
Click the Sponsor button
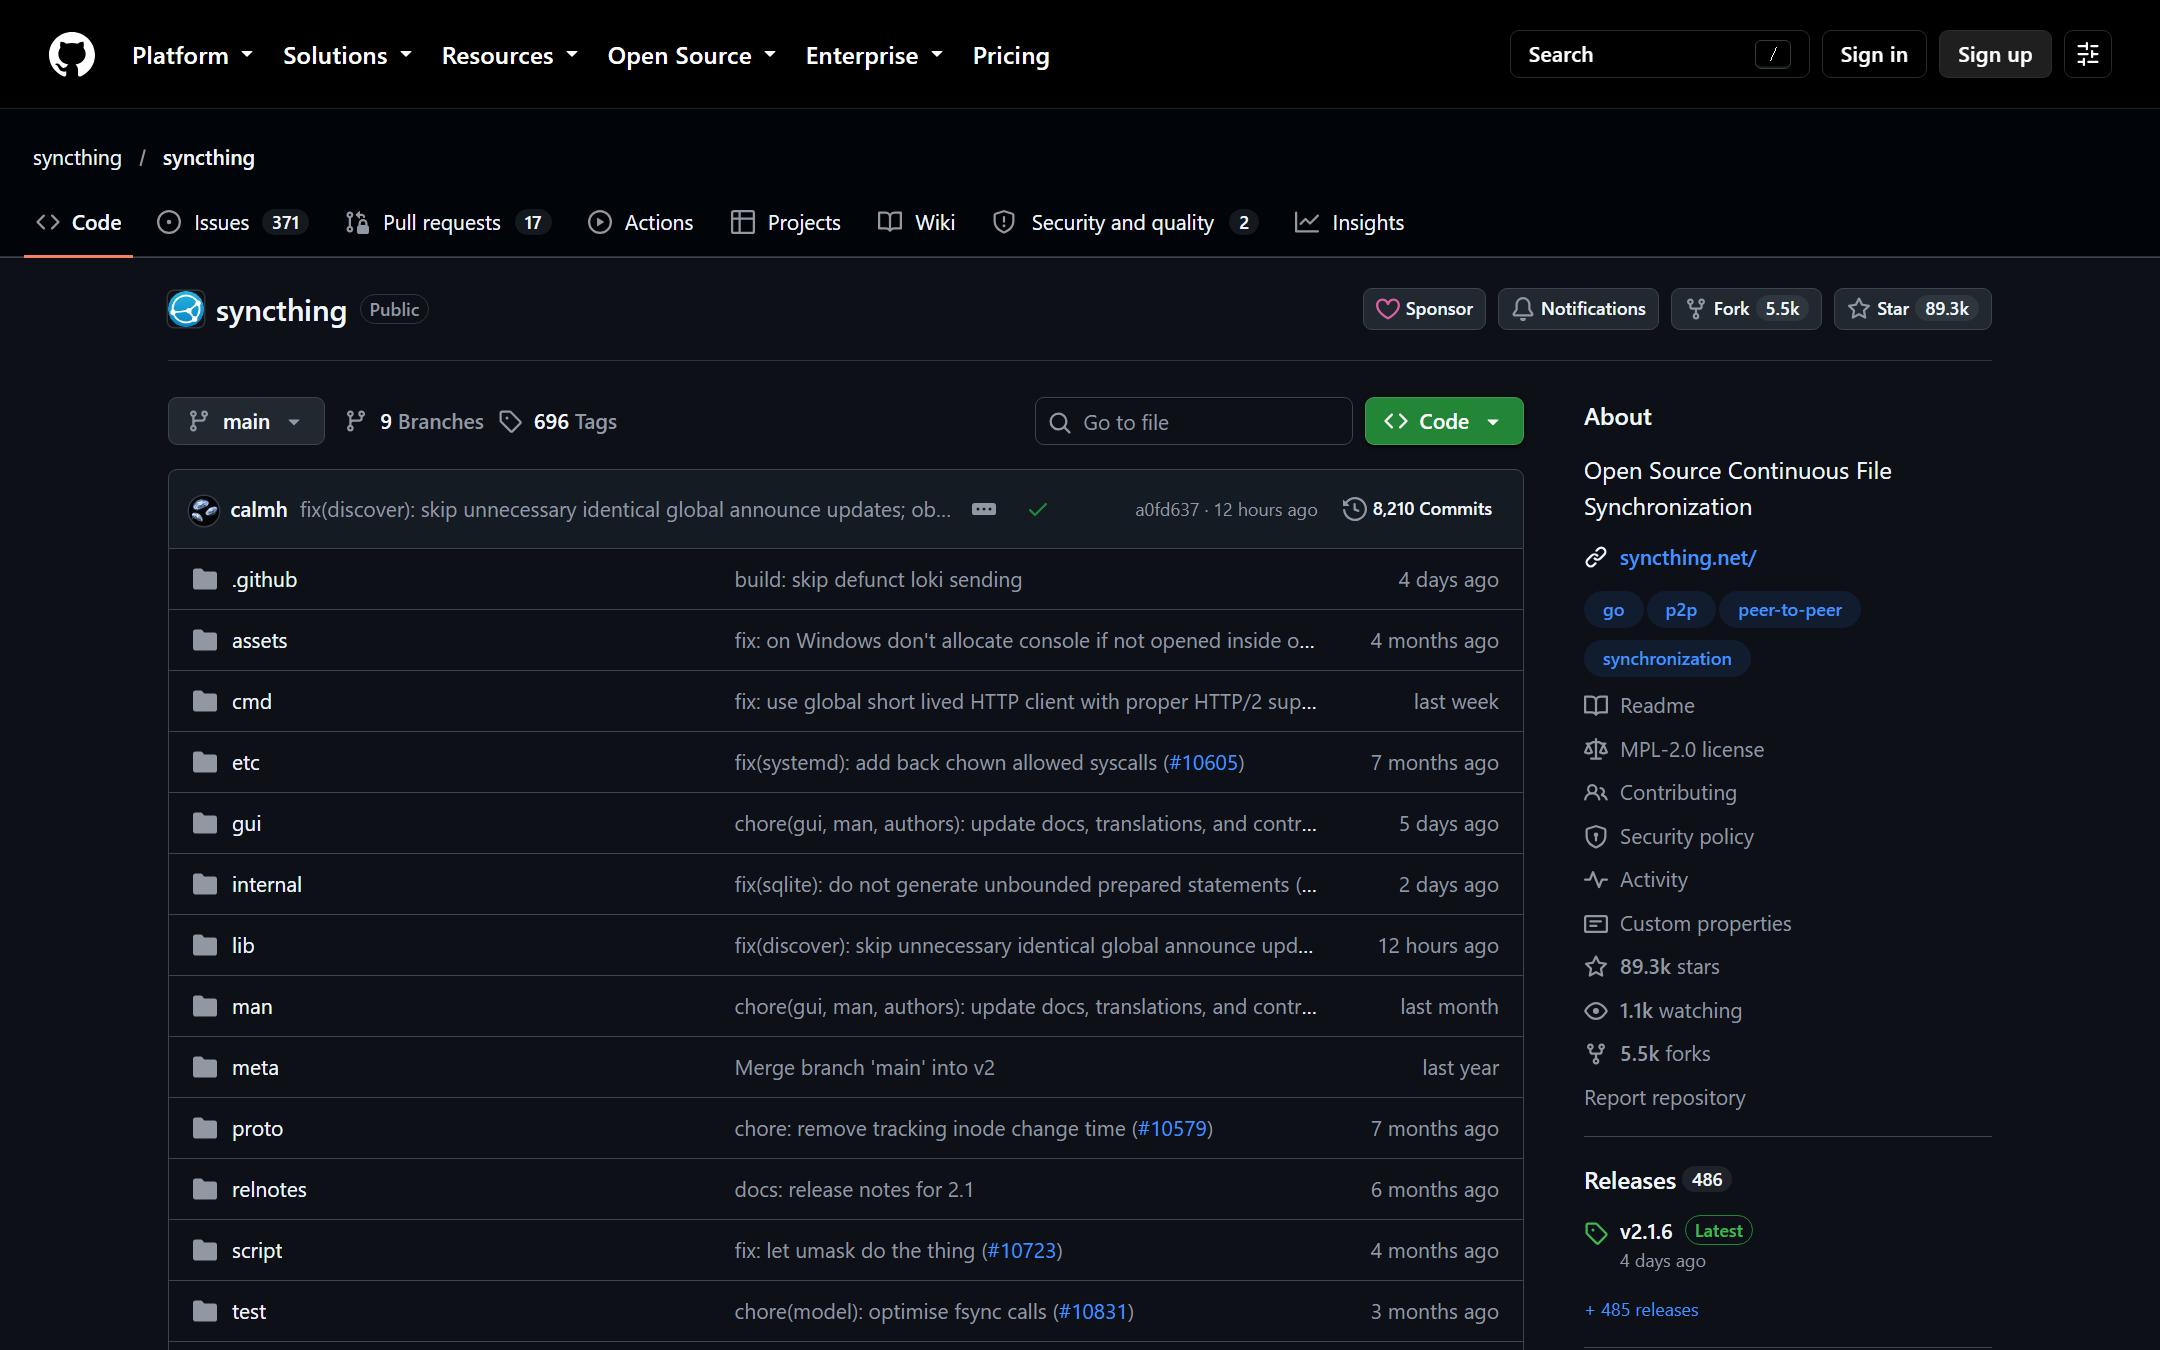[1424, 309]
